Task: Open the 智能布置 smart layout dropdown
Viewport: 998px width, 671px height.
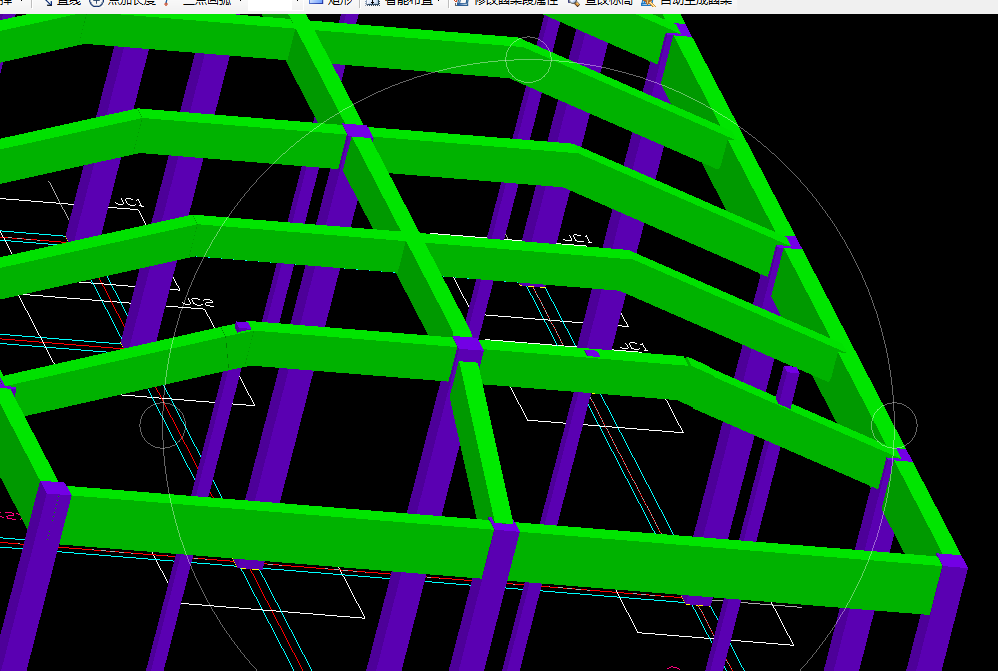Action: pyautogui.click(x=404, y=2)
